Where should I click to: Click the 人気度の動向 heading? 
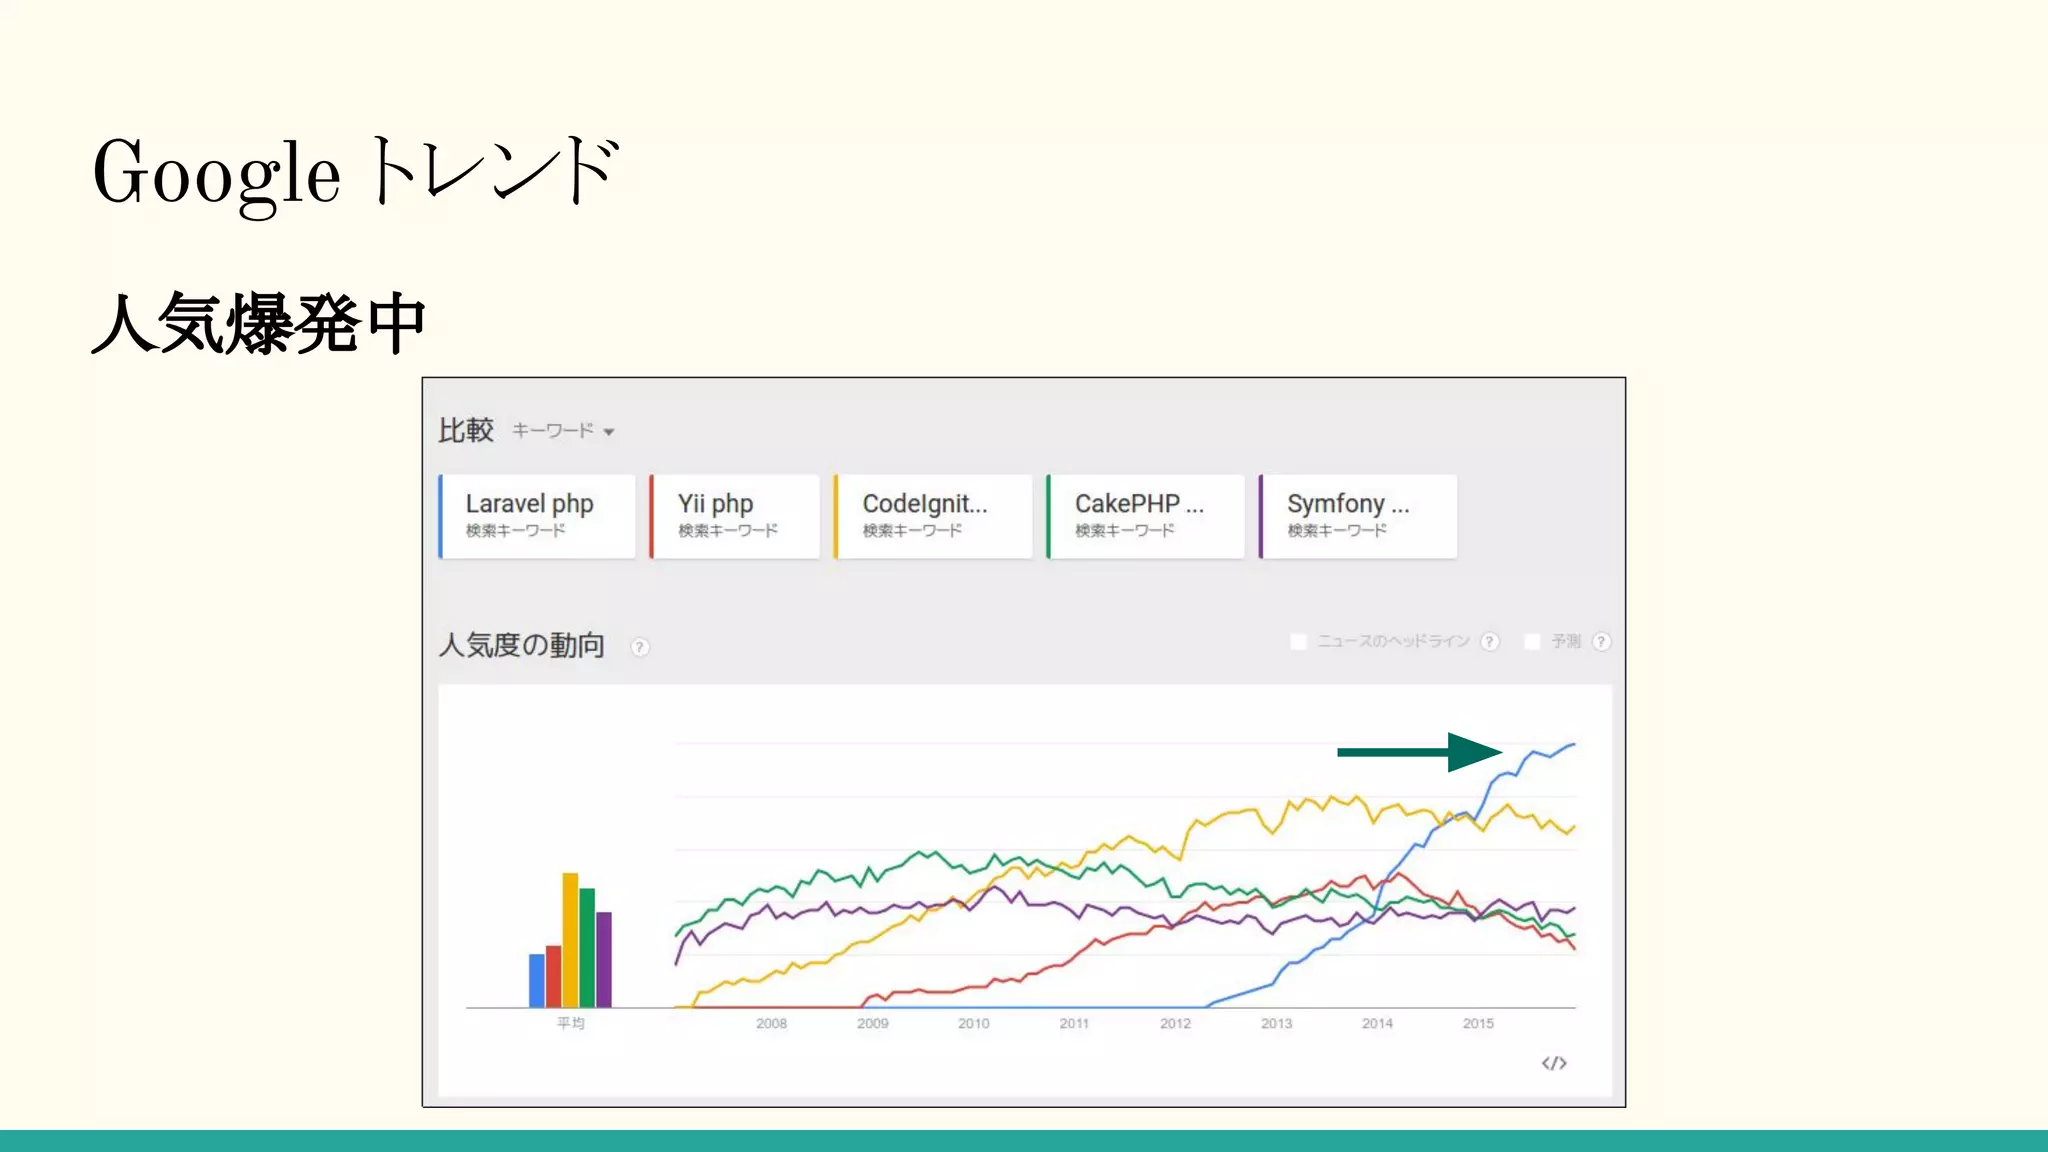(522, 645)
